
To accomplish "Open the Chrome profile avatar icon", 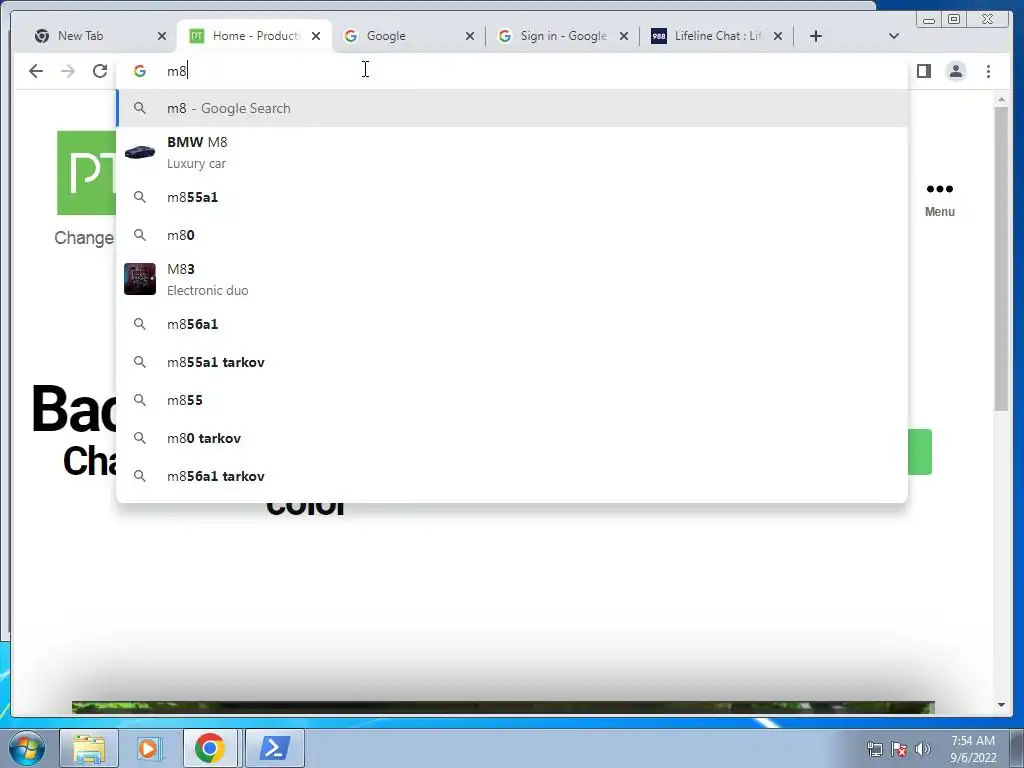I will [x=955, y=71].
